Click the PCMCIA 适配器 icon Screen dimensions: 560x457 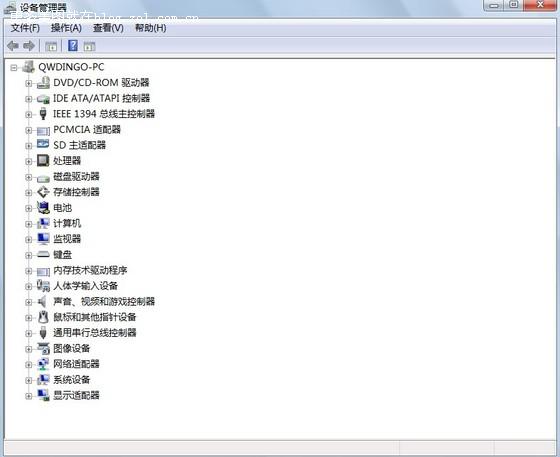(x=43, y=130)
